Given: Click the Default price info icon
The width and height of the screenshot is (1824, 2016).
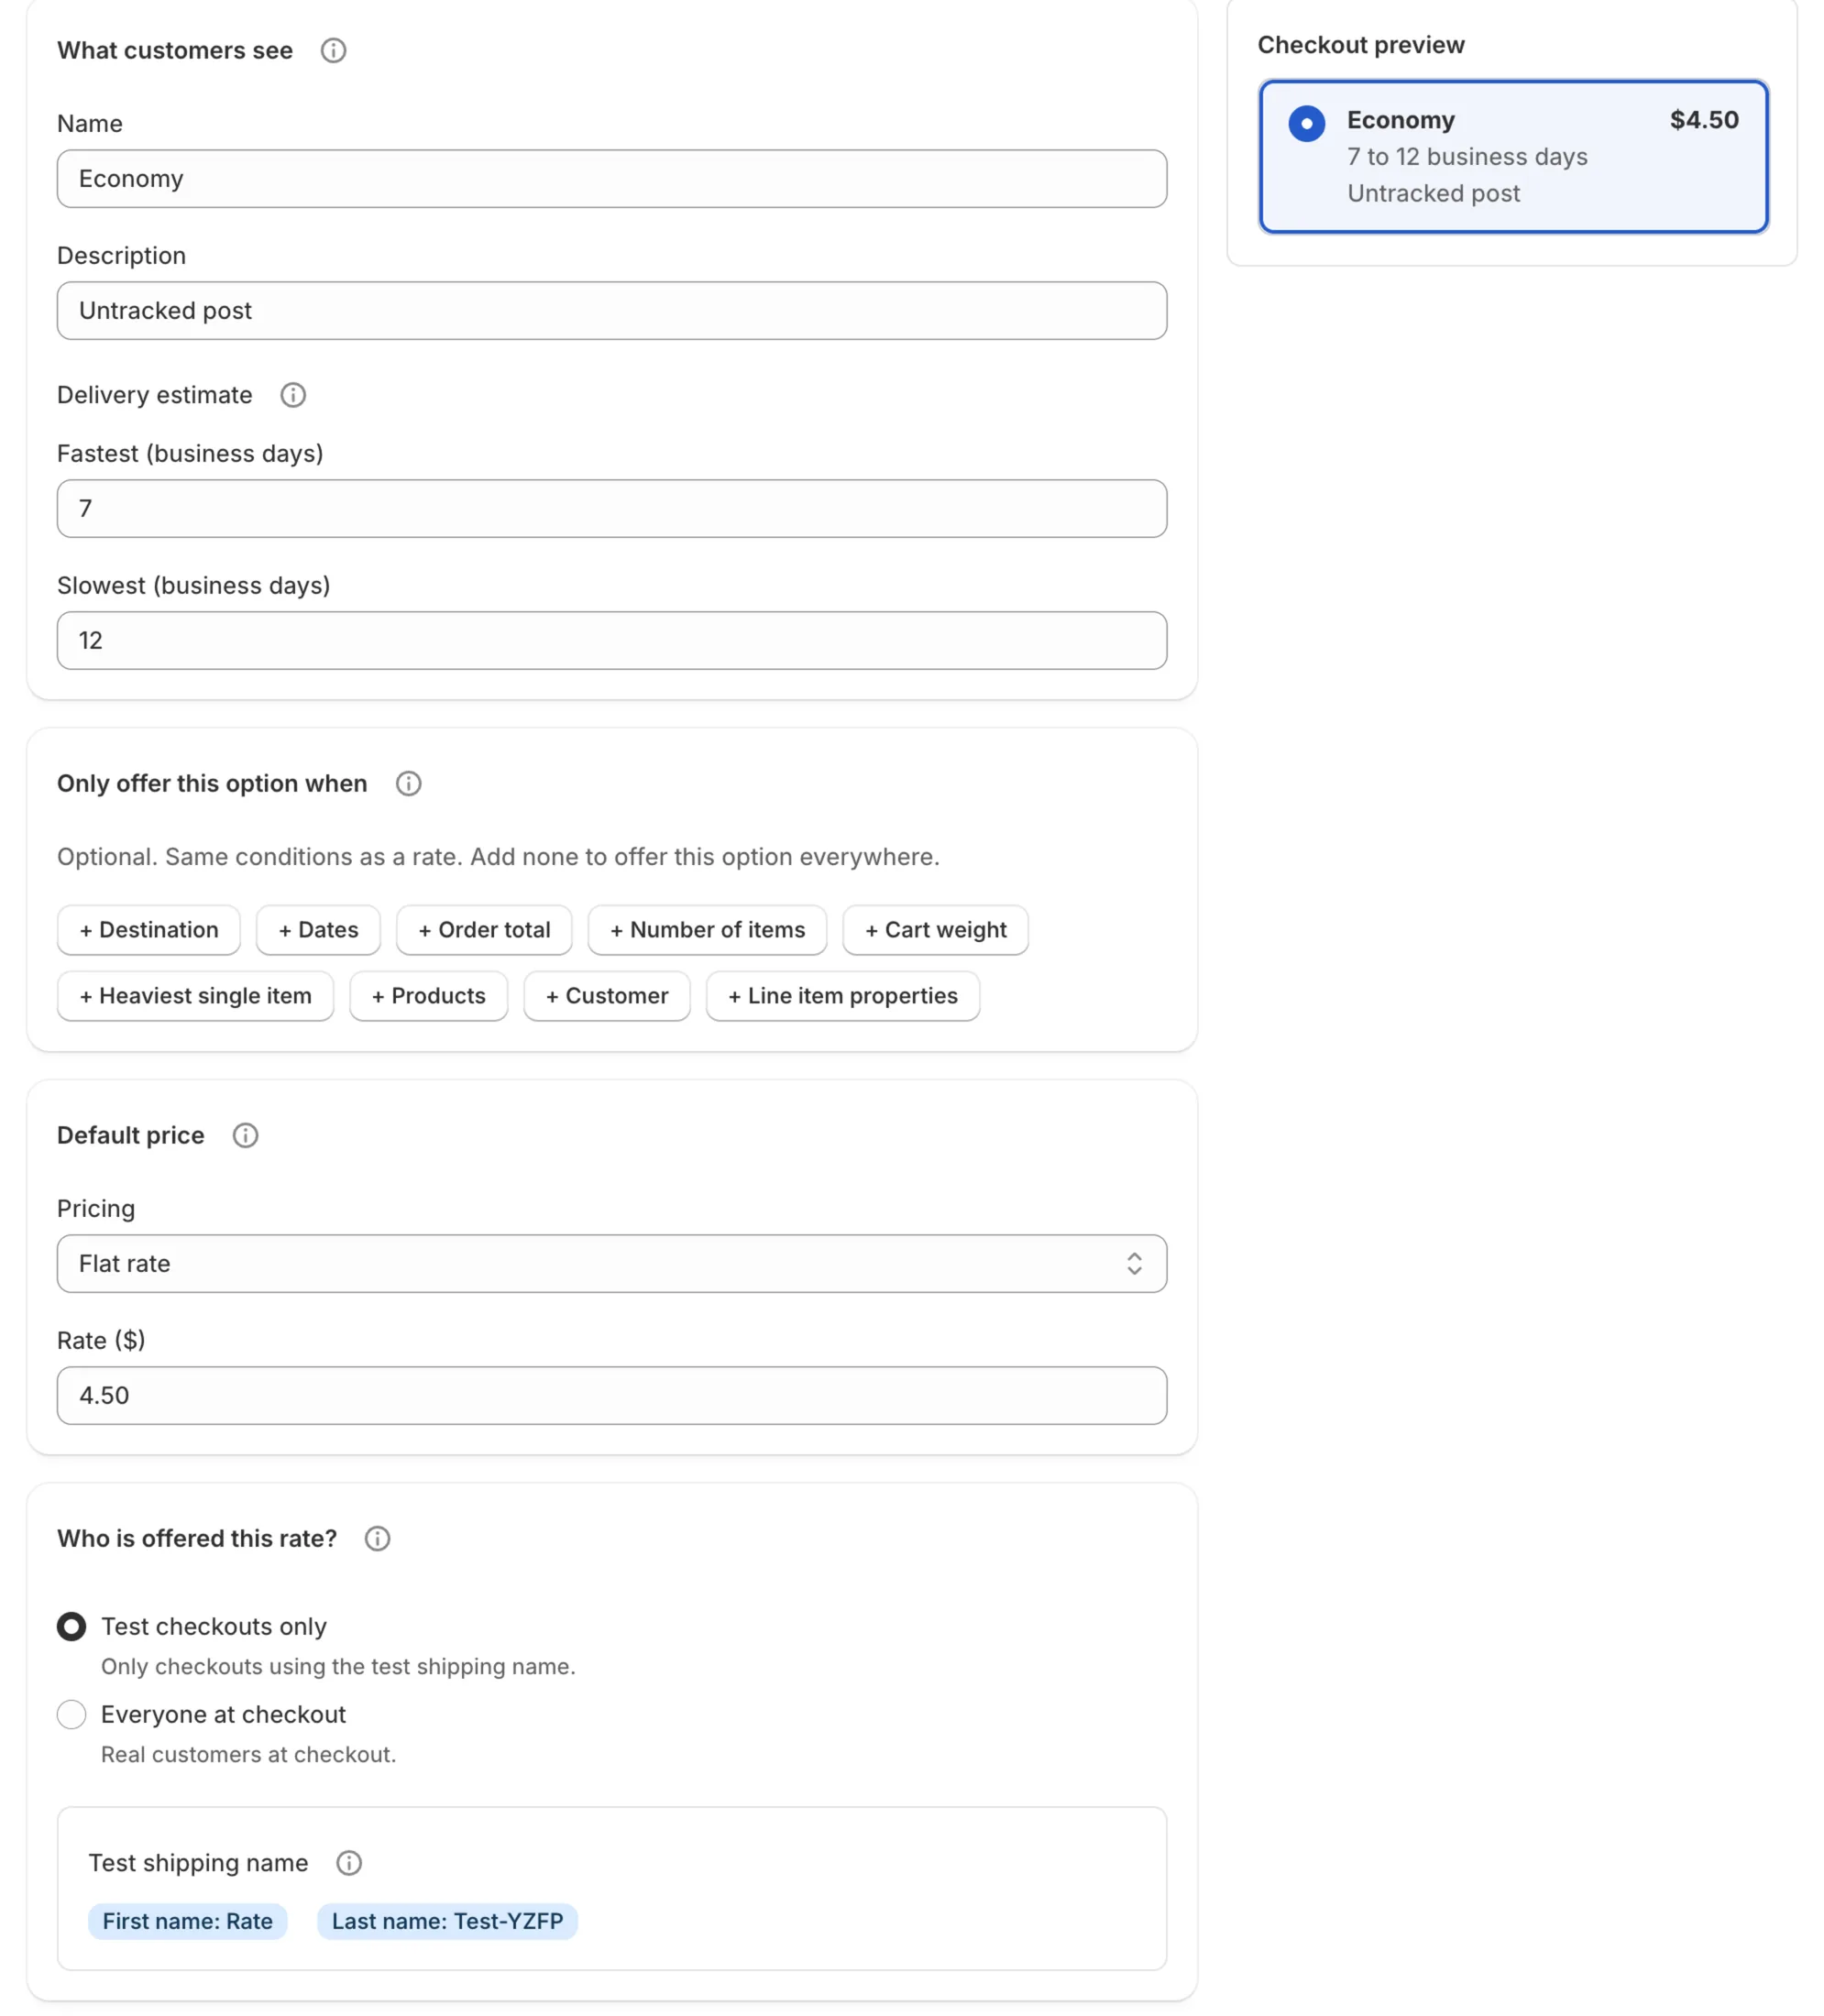Looking at the screenshot, I should (245, 1135).
